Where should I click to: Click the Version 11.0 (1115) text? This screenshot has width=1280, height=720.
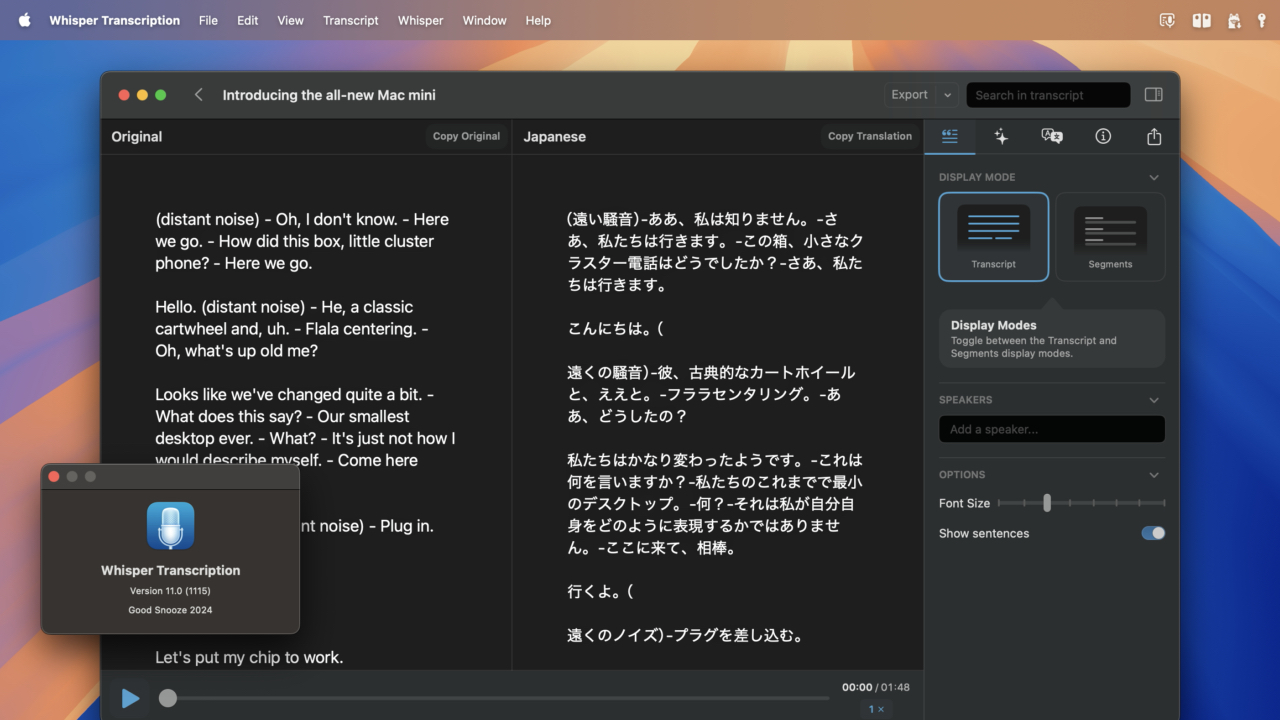170,591
